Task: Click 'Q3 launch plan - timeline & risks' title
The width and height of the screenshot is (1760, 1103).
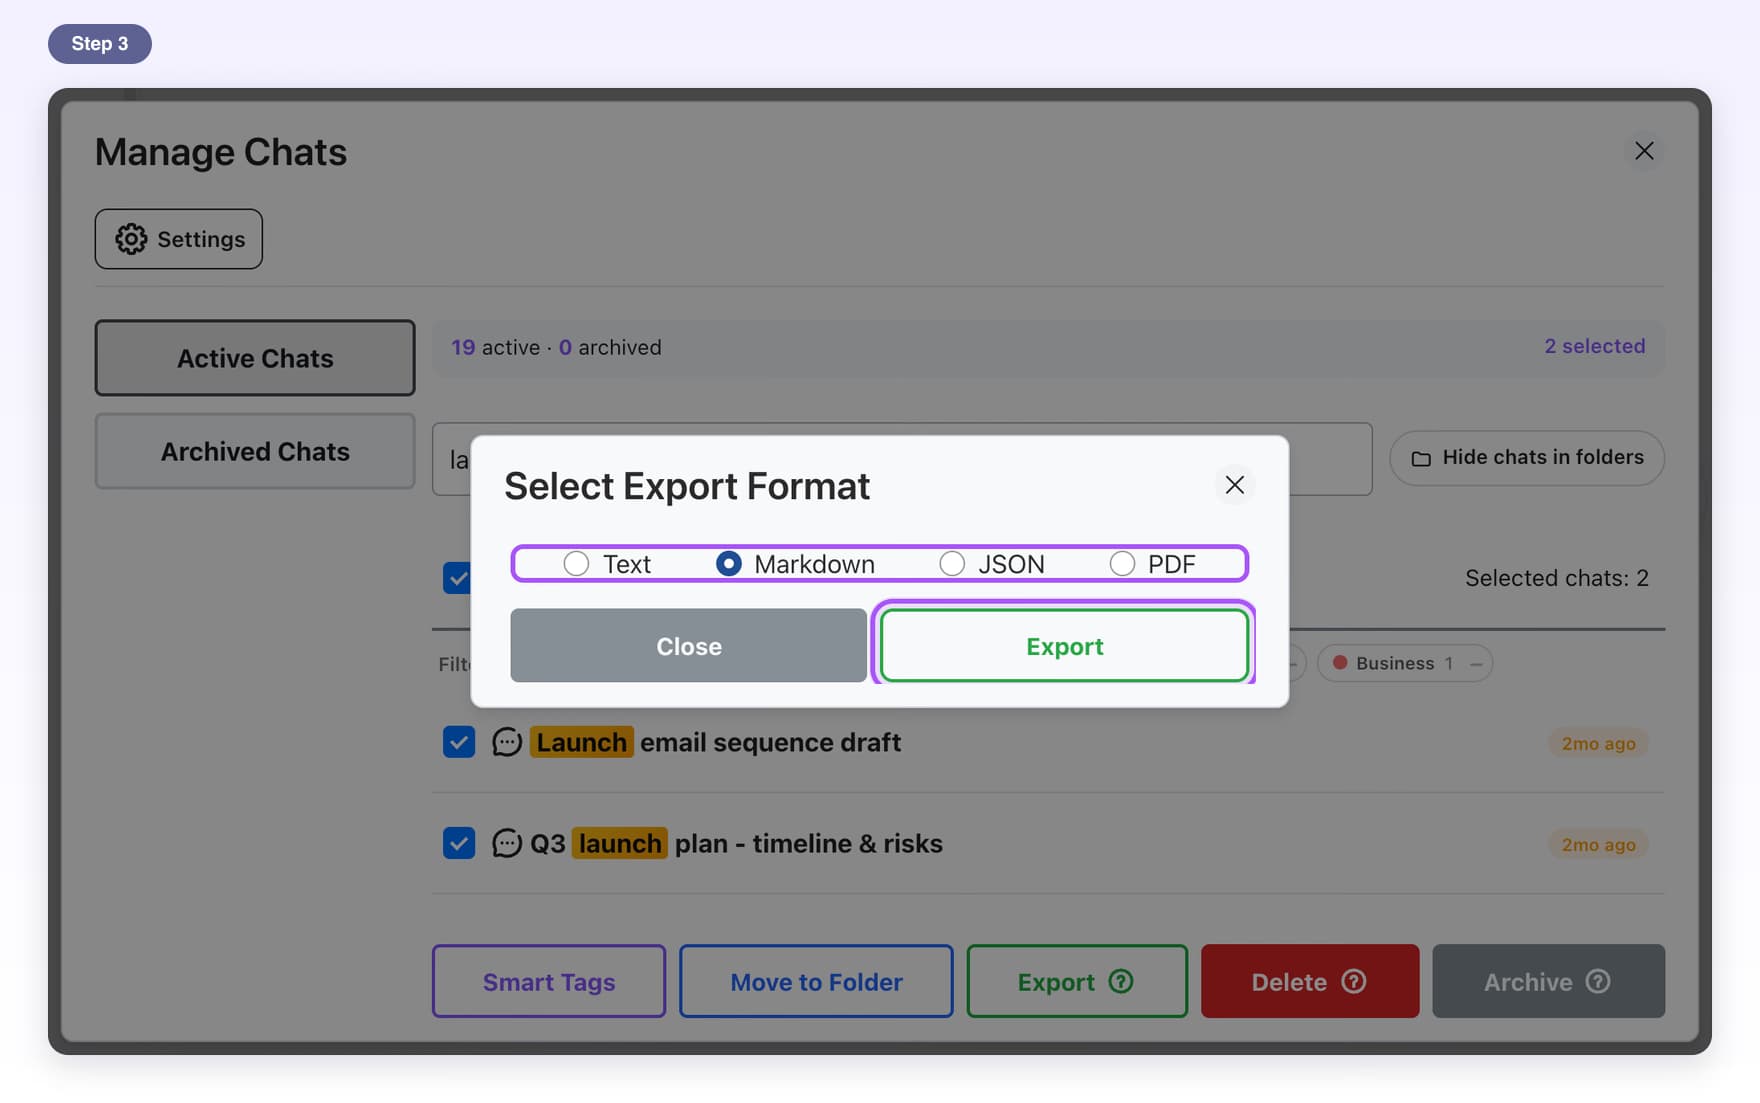Action: pyautogui.click(x=736, y=843)
